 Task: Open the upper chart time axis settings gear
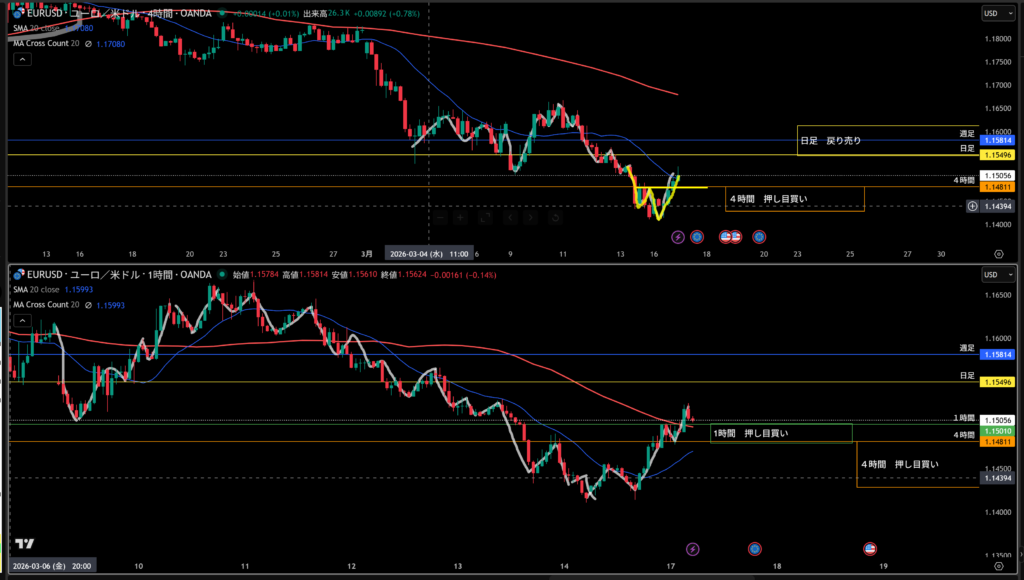pyautogui.click(x=999, y=254)
